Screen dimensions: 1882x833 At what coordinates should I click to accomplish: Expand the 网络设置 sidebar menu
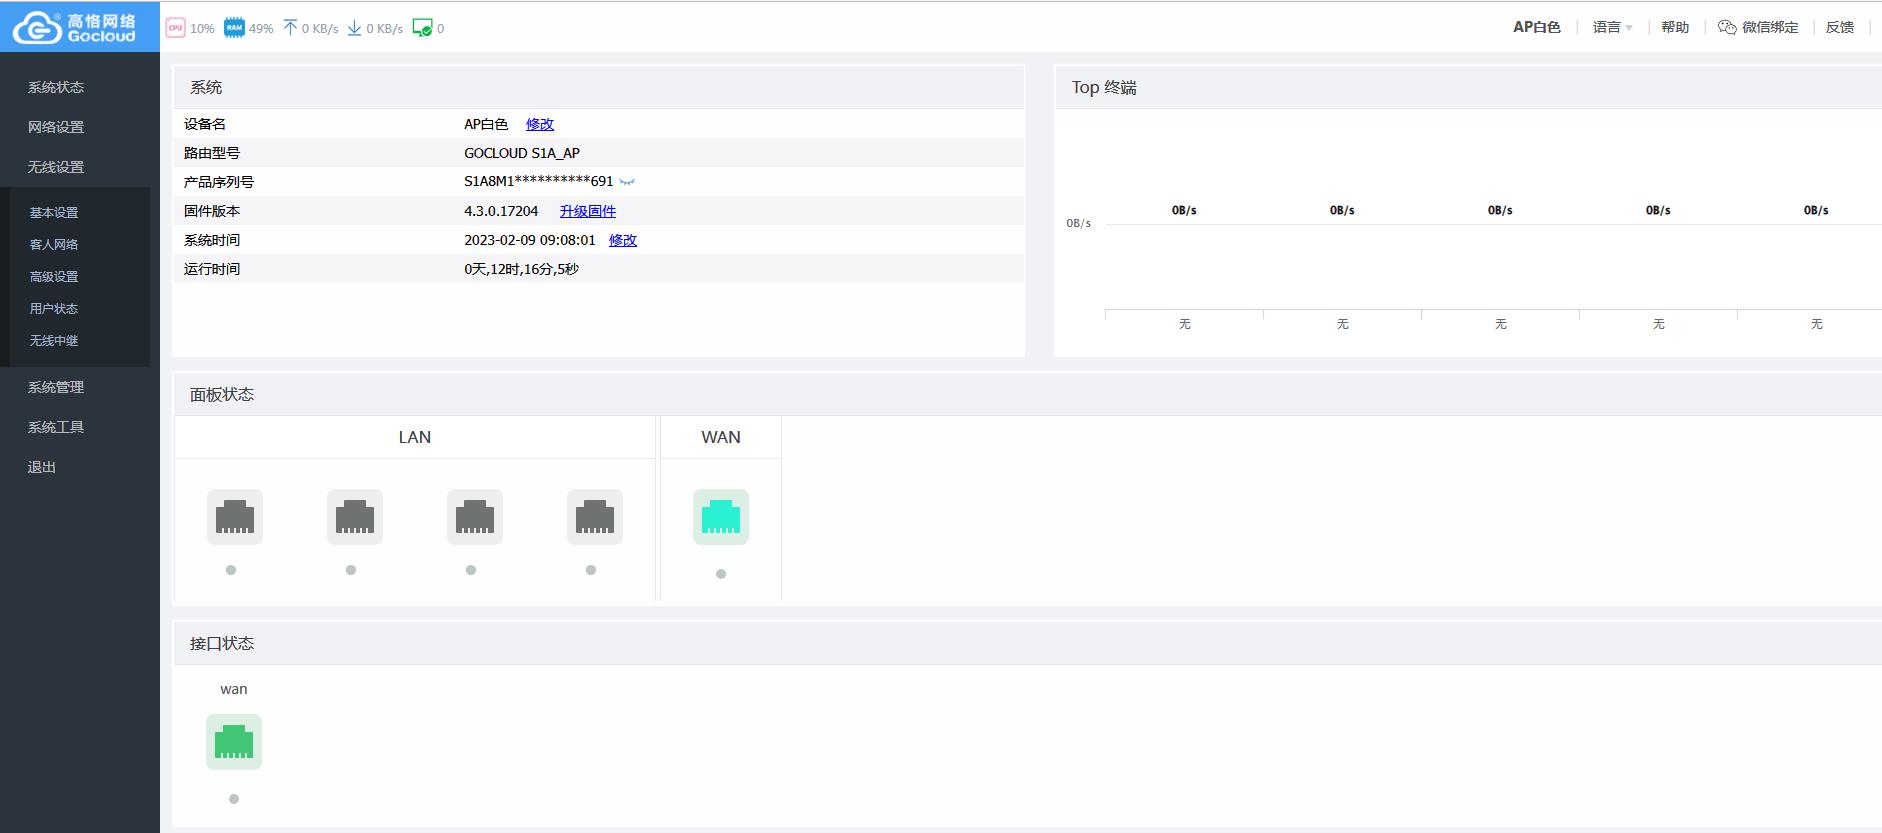pyautogui.click(x=56, y=127)
